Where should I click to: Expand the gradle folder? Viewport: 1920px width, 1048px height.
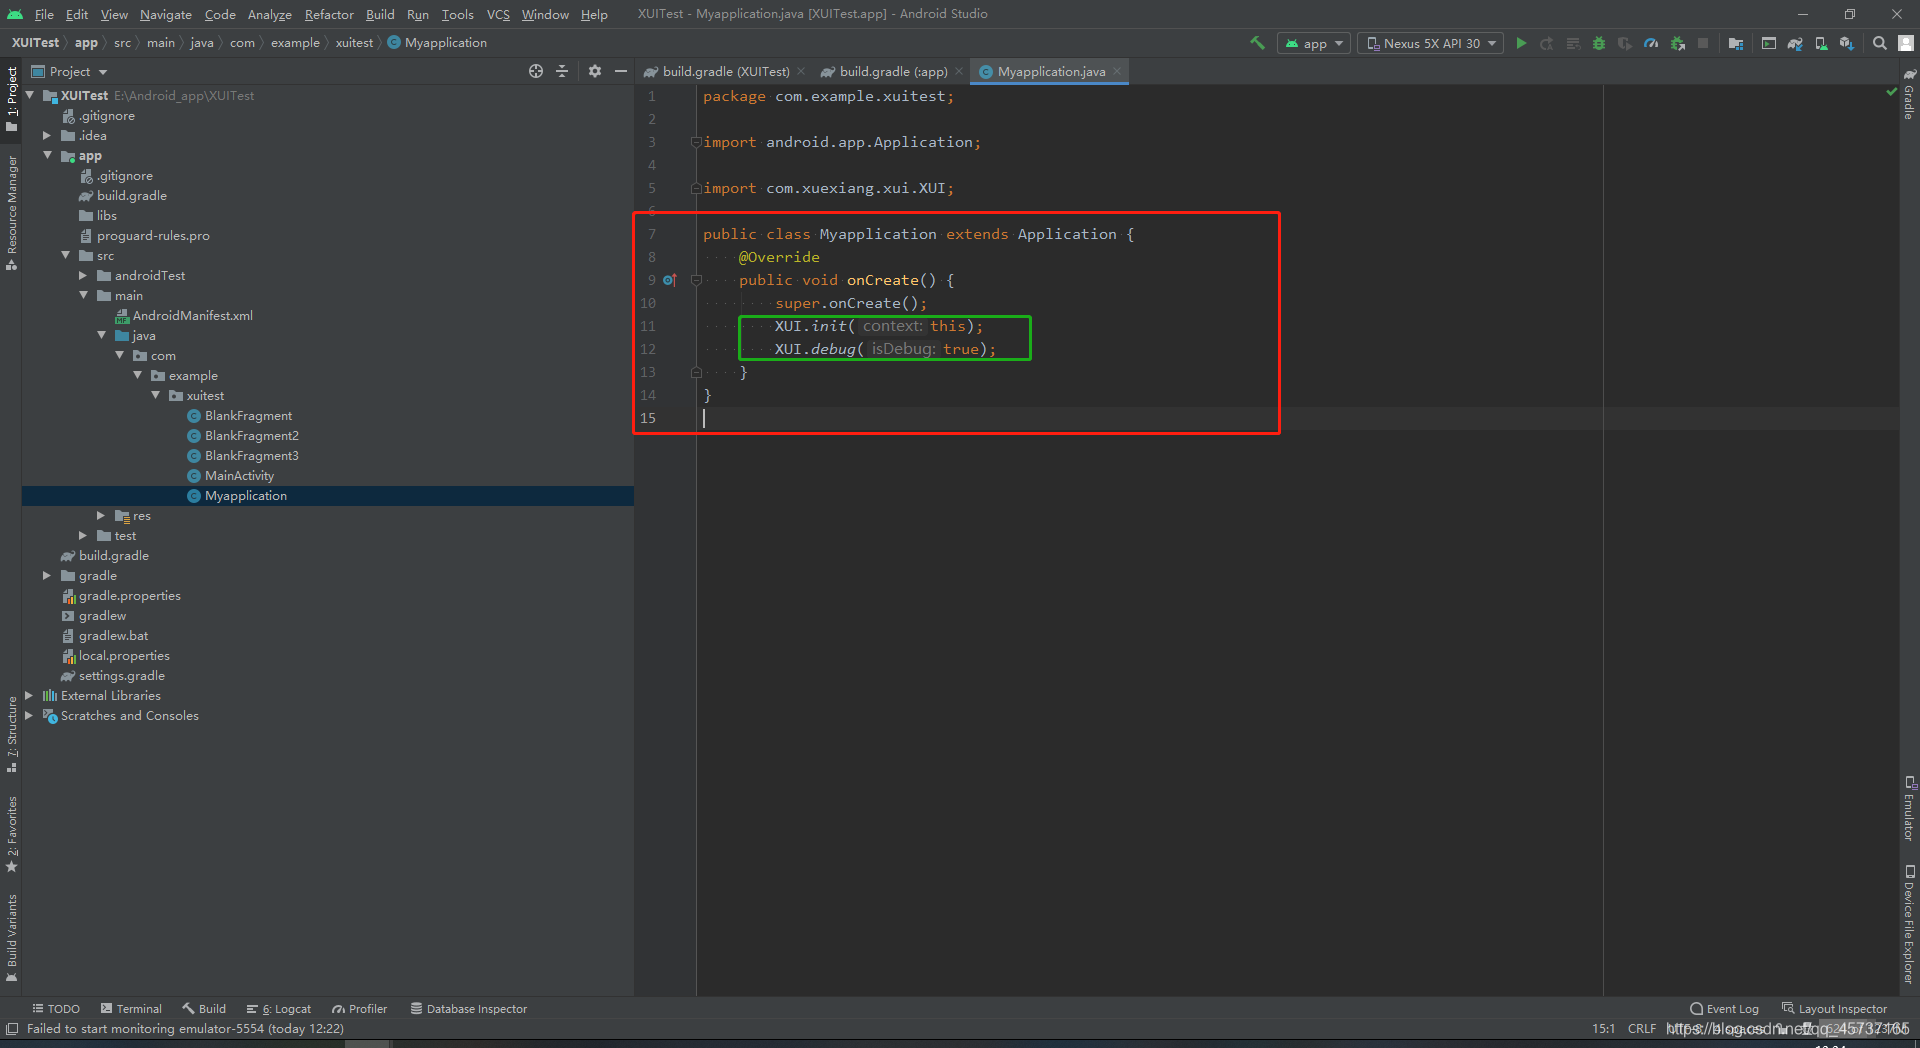click(46, 575)
